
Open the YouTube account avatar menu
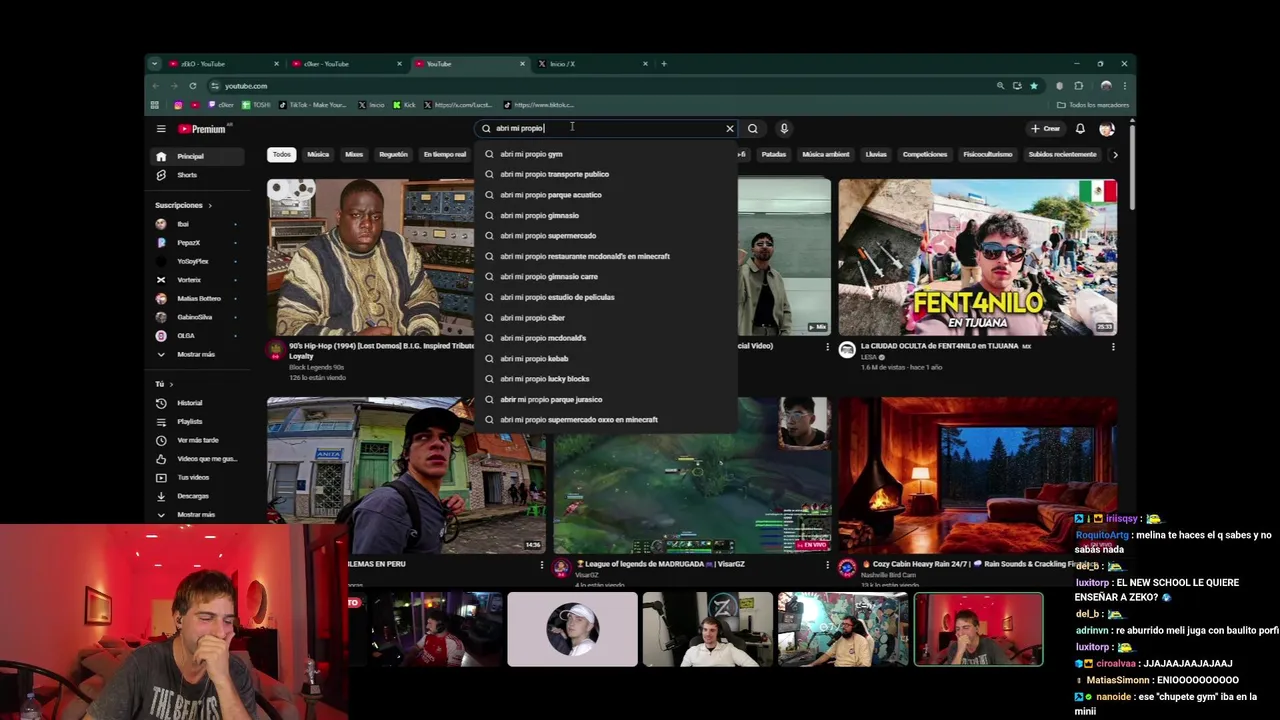pos(1106,128)
